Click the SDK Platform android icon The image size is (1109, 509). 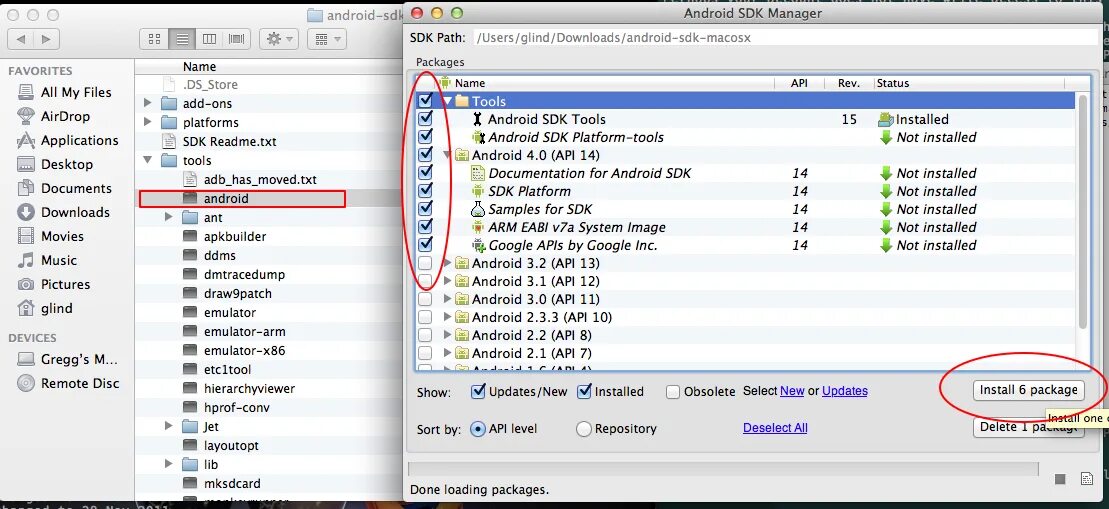point(478,192)
